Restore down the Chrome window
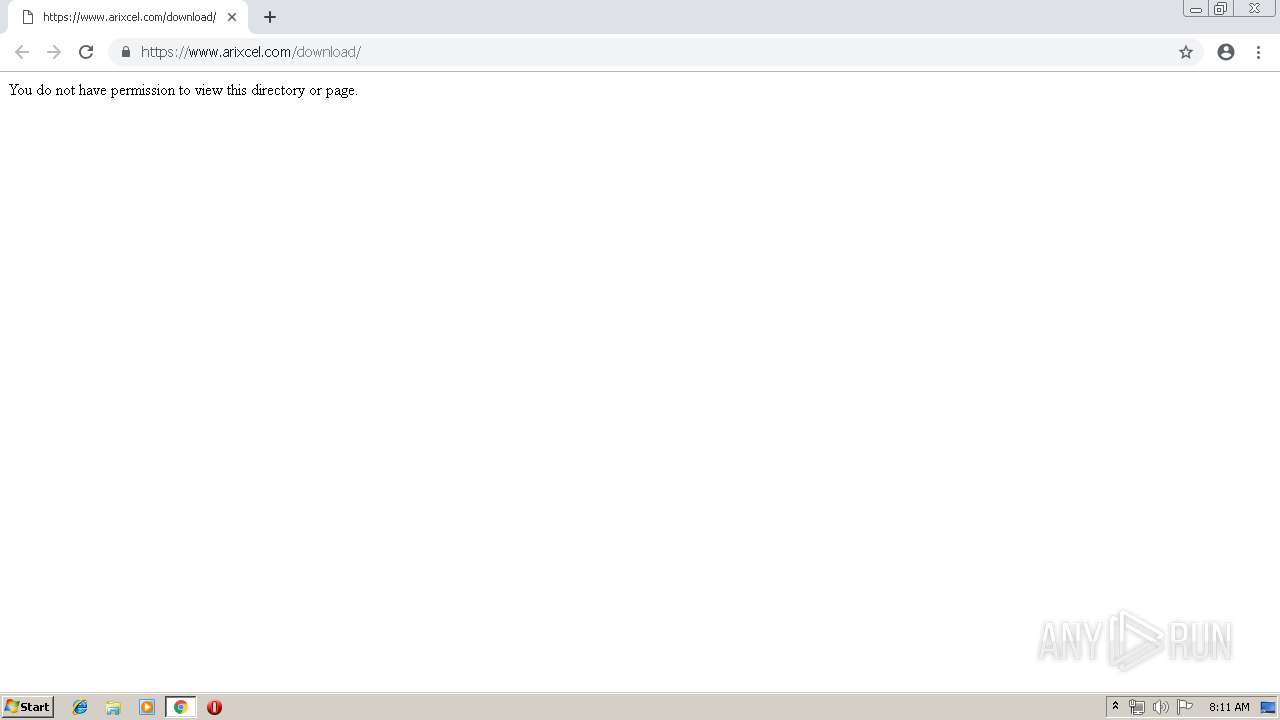 coord(1220,9)
